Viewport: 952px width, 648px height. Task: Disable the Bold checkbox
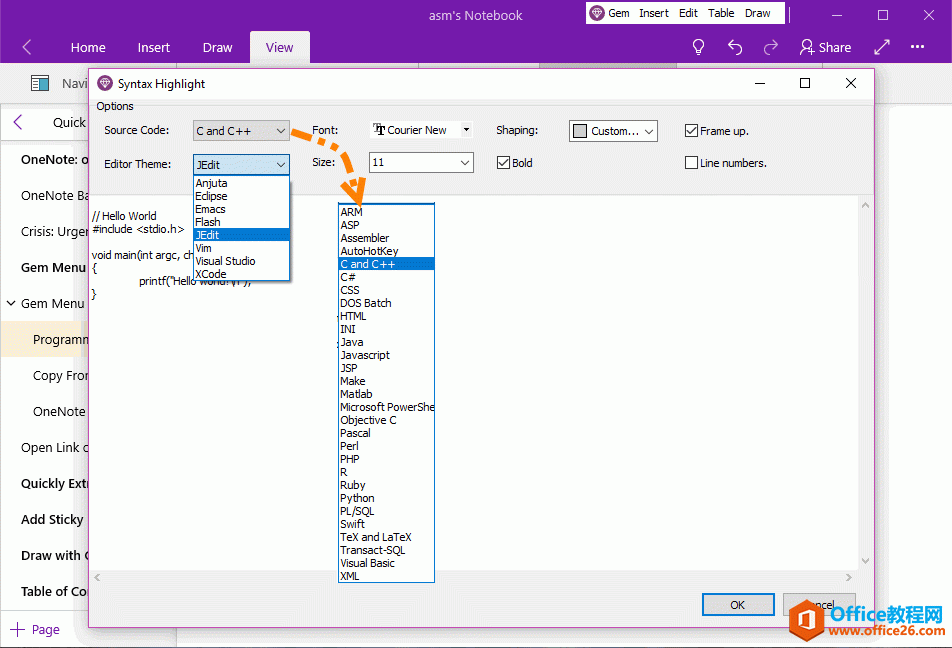click(504, 163)
